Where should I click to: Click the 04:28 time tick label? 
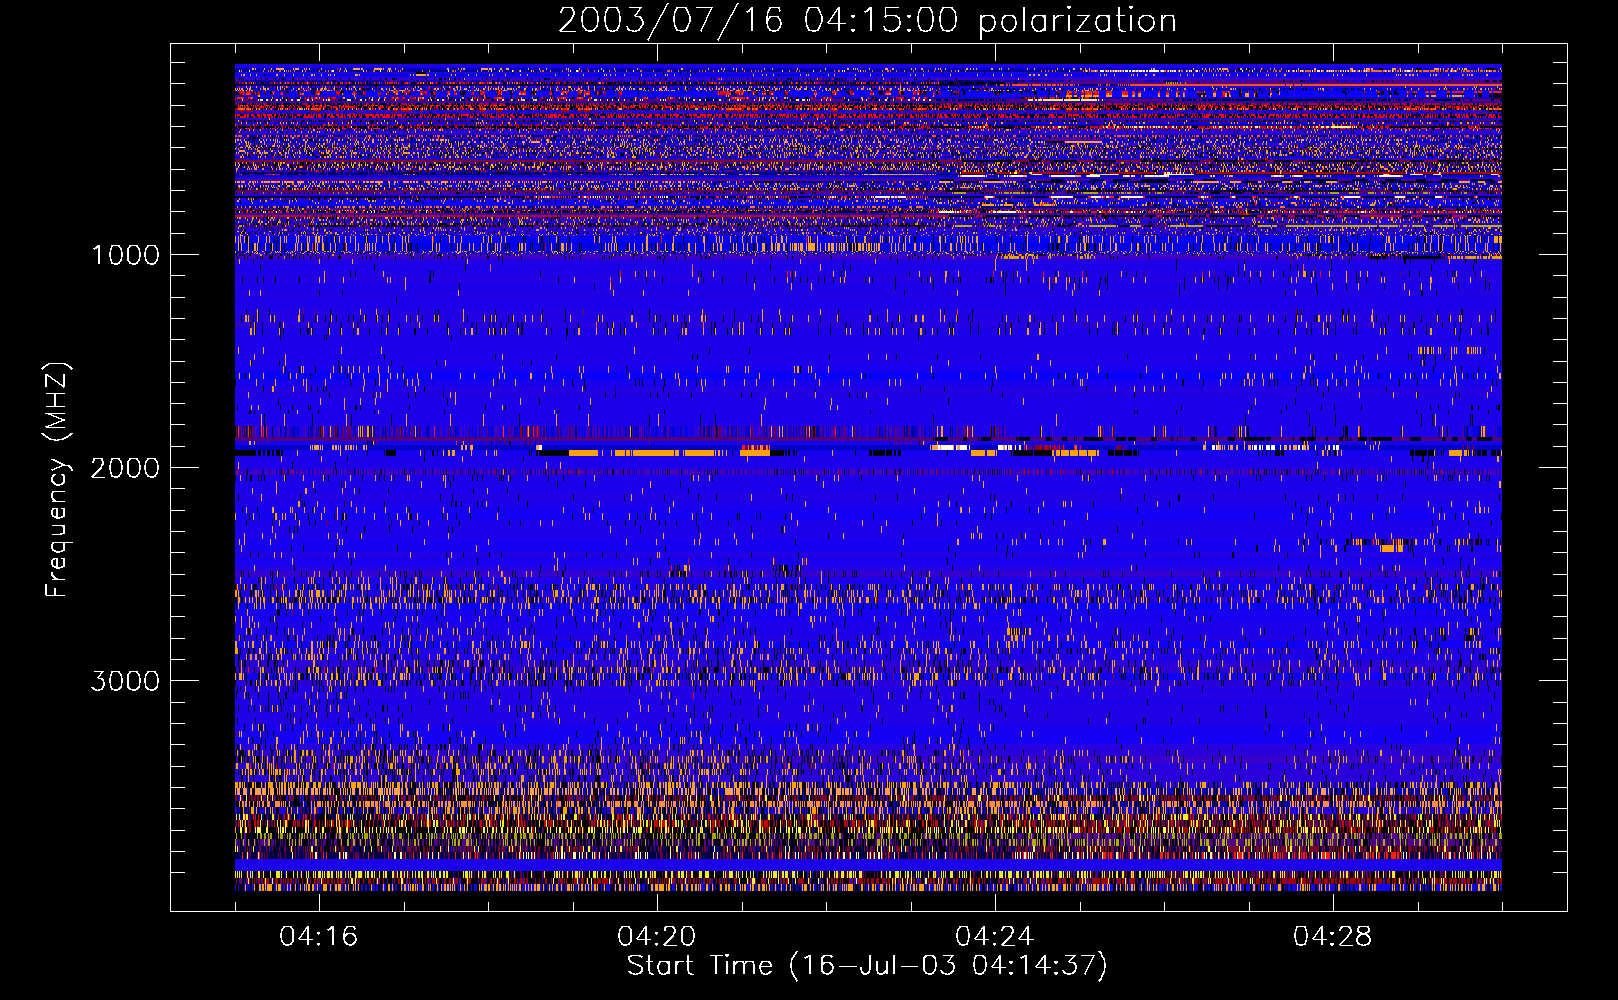[x=1332, y=936]
